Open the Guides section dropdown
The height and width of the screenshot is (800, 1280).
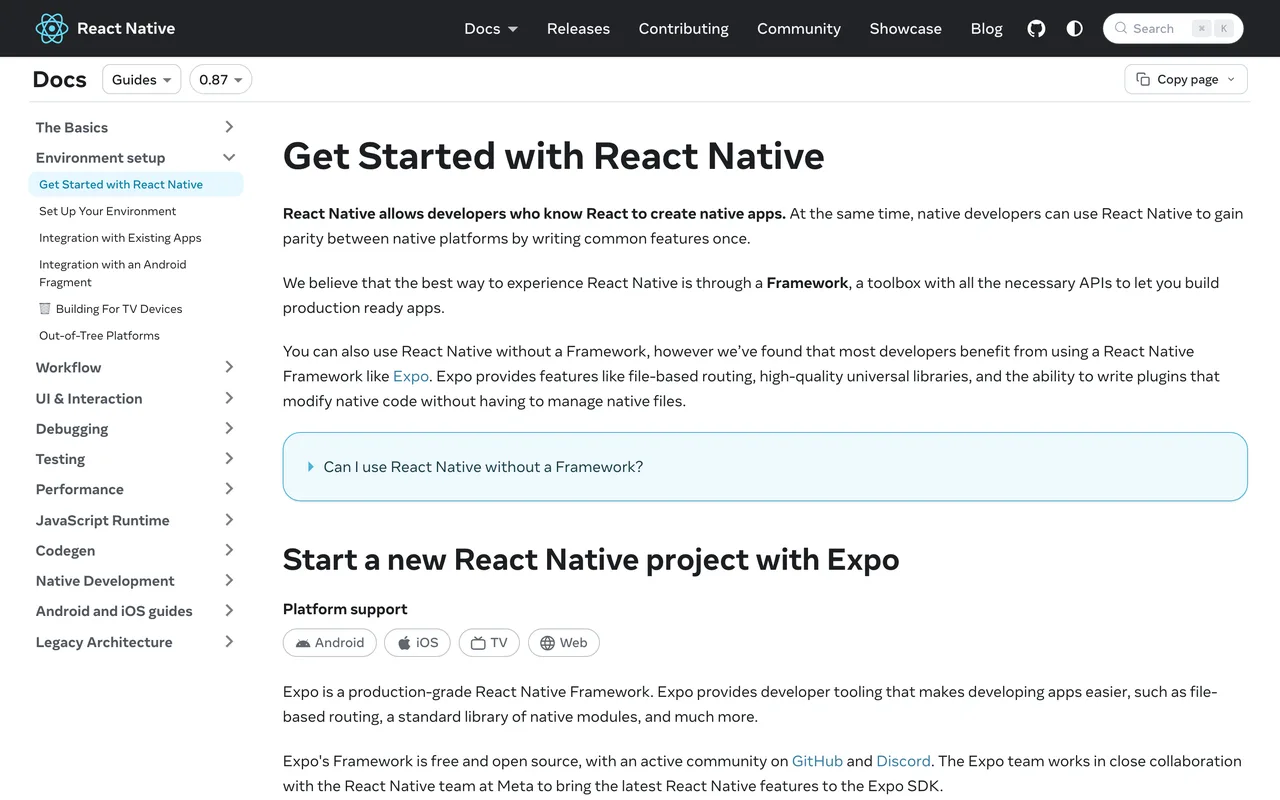pyautogui.click(x=141, y=79)
